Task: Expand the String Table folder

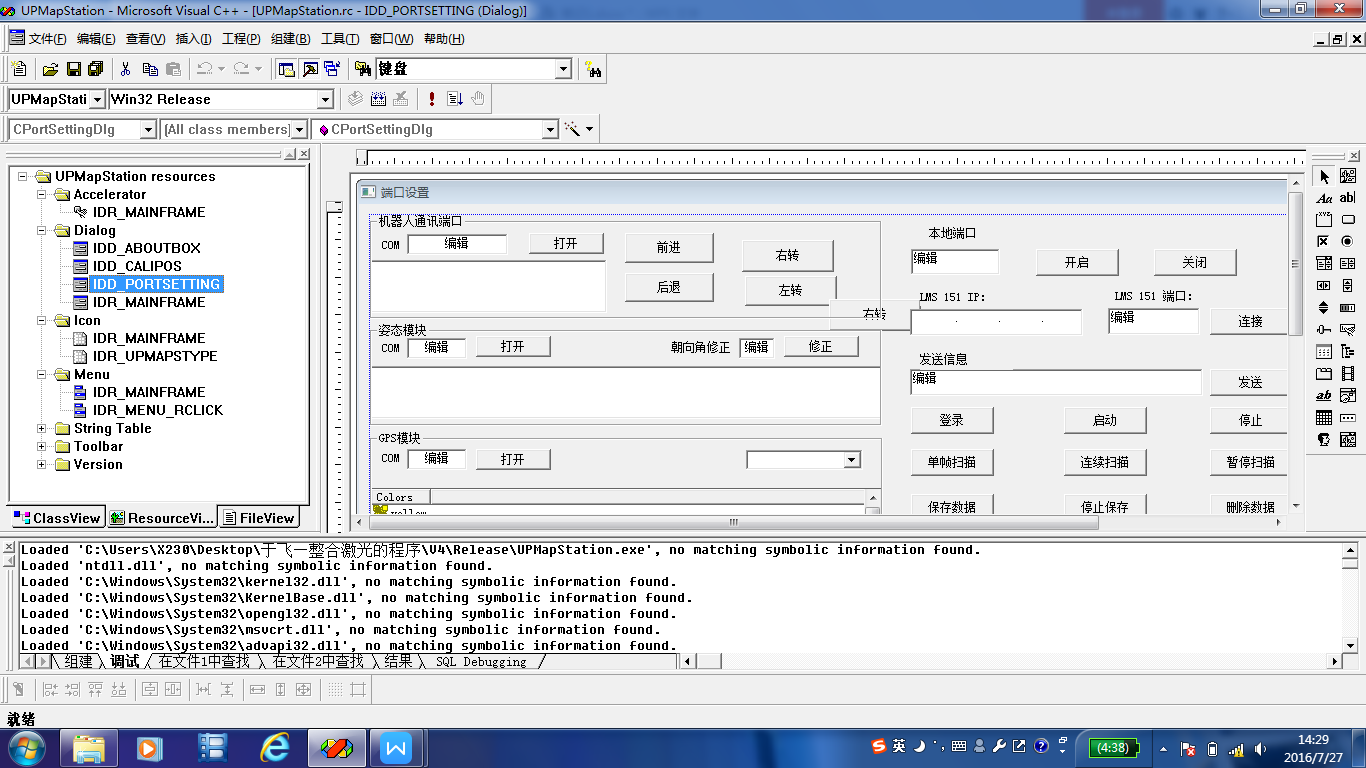Action: click(42, 428)
